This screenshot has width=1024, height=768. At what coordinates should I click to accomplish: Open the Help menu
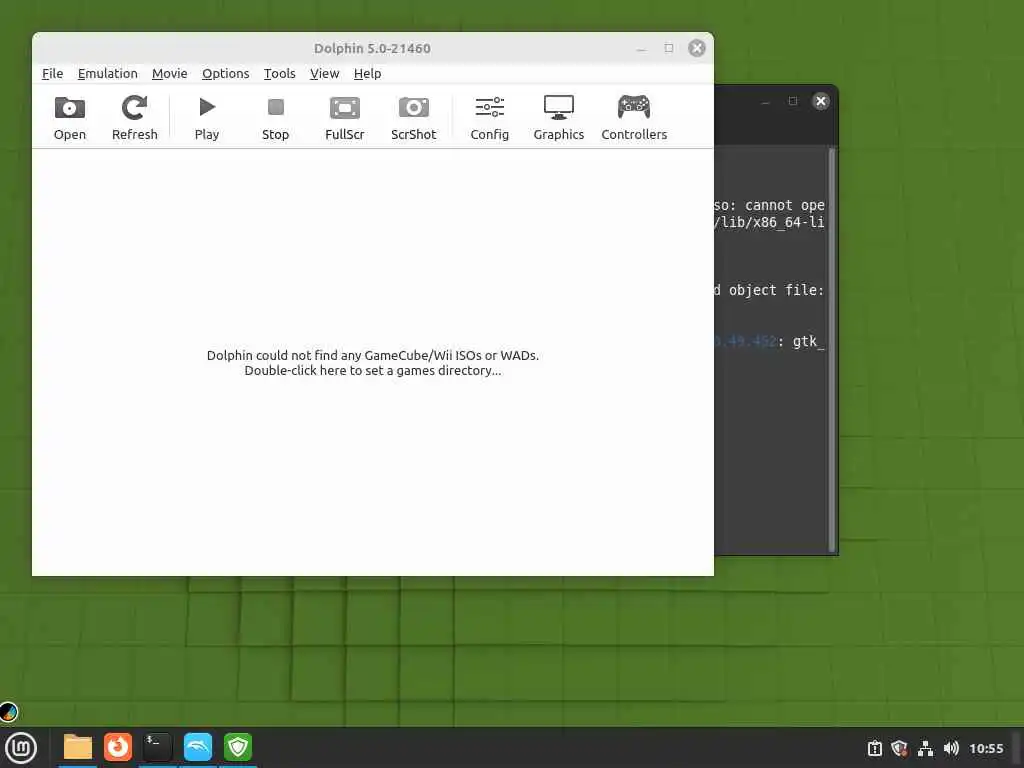(x=368, y=74)
